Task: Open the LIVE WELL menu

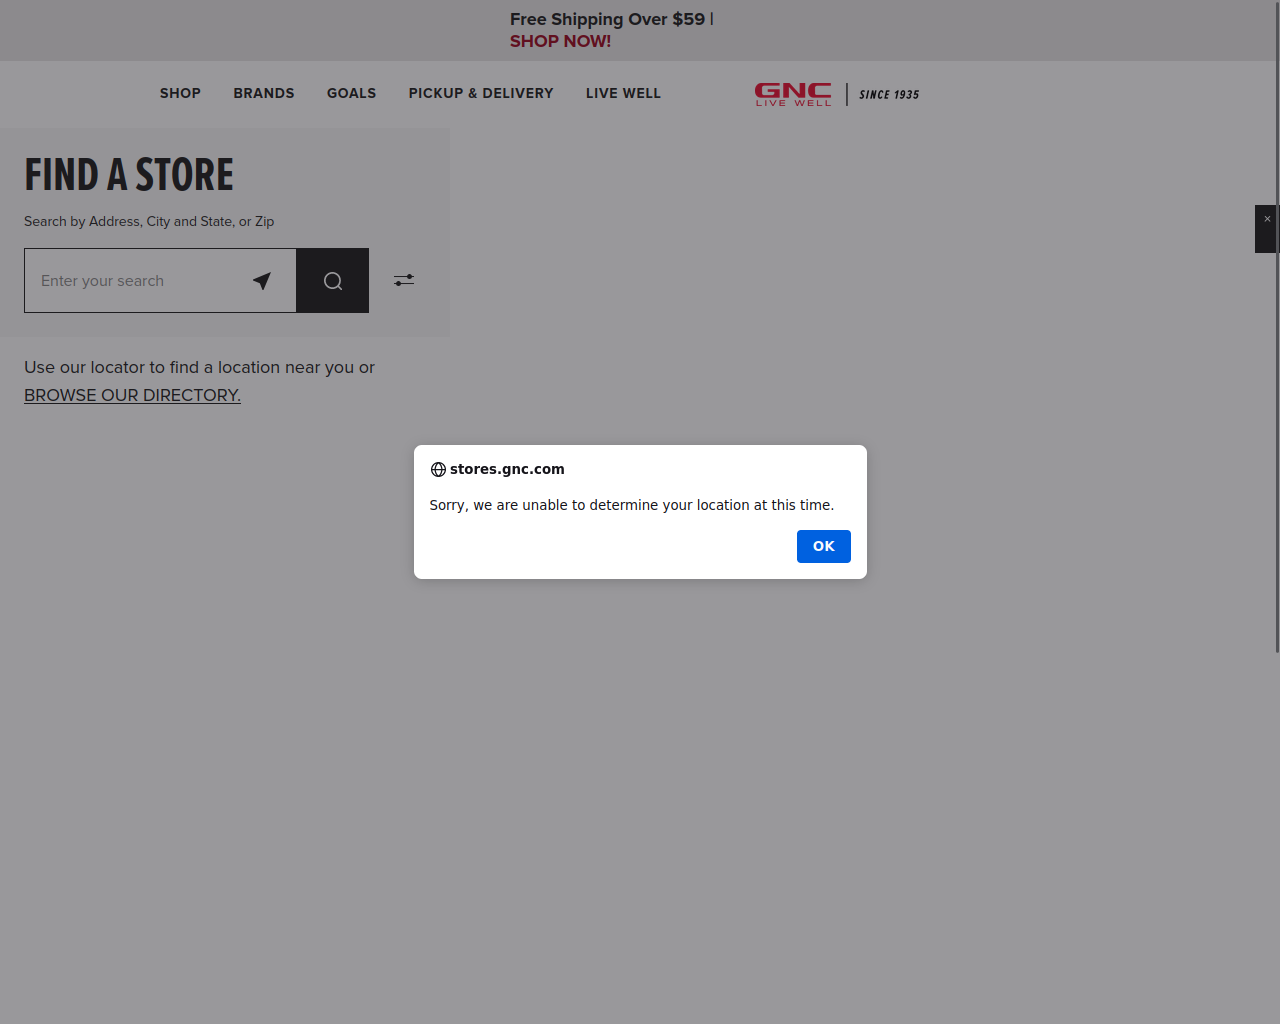Action: tap(623, 93)
